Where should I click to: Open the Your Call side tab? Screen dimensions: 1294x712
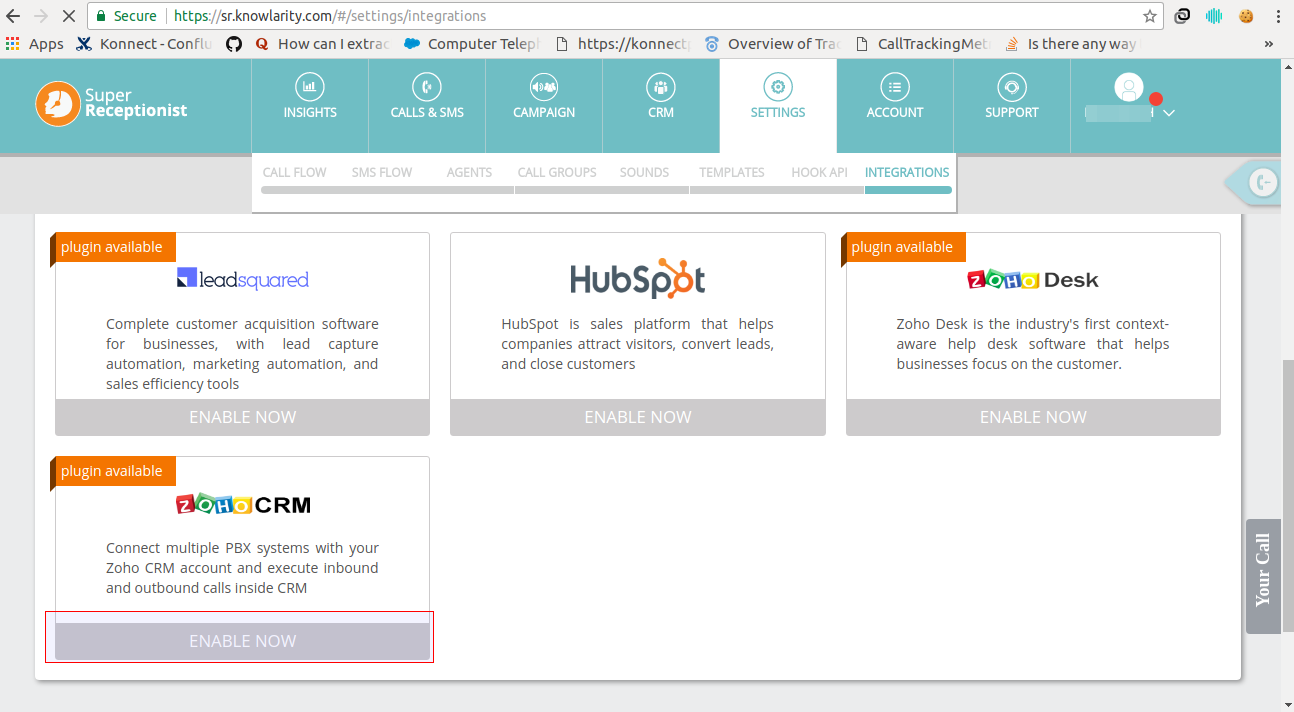(1263, 576)
